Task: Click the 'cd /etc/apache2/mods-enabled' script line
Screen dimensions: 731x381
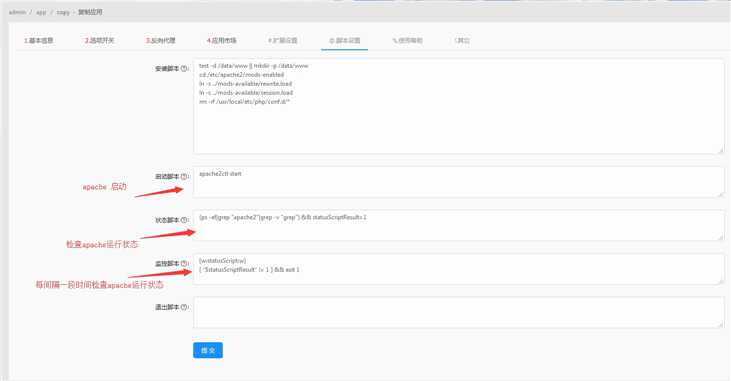Action: [x=241, y=75]
